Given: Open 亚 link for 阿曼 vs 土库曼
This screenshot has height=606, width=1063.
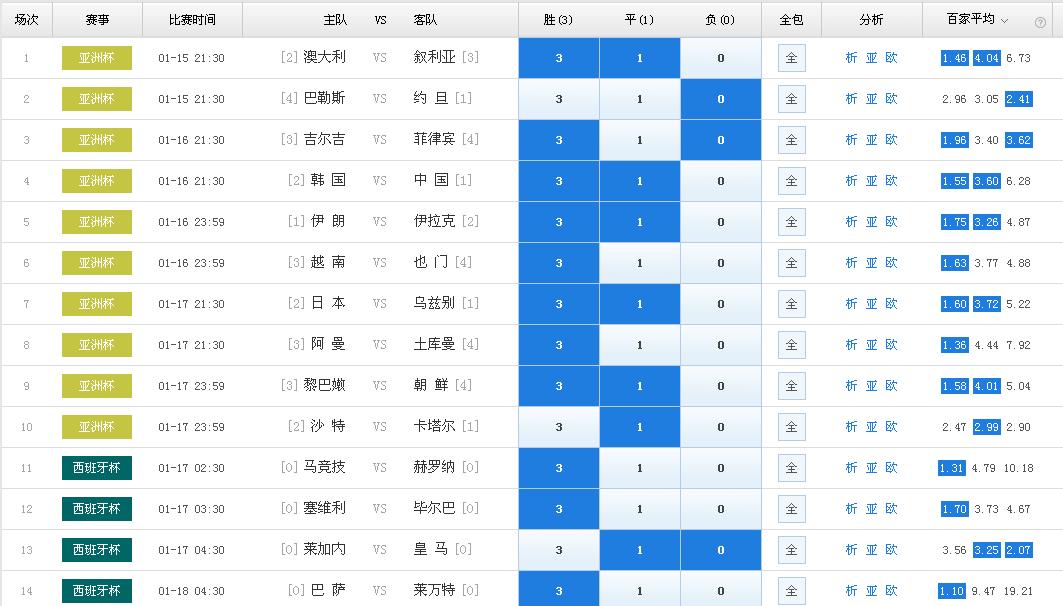Looking at the screenshot, I should [871, 345].
